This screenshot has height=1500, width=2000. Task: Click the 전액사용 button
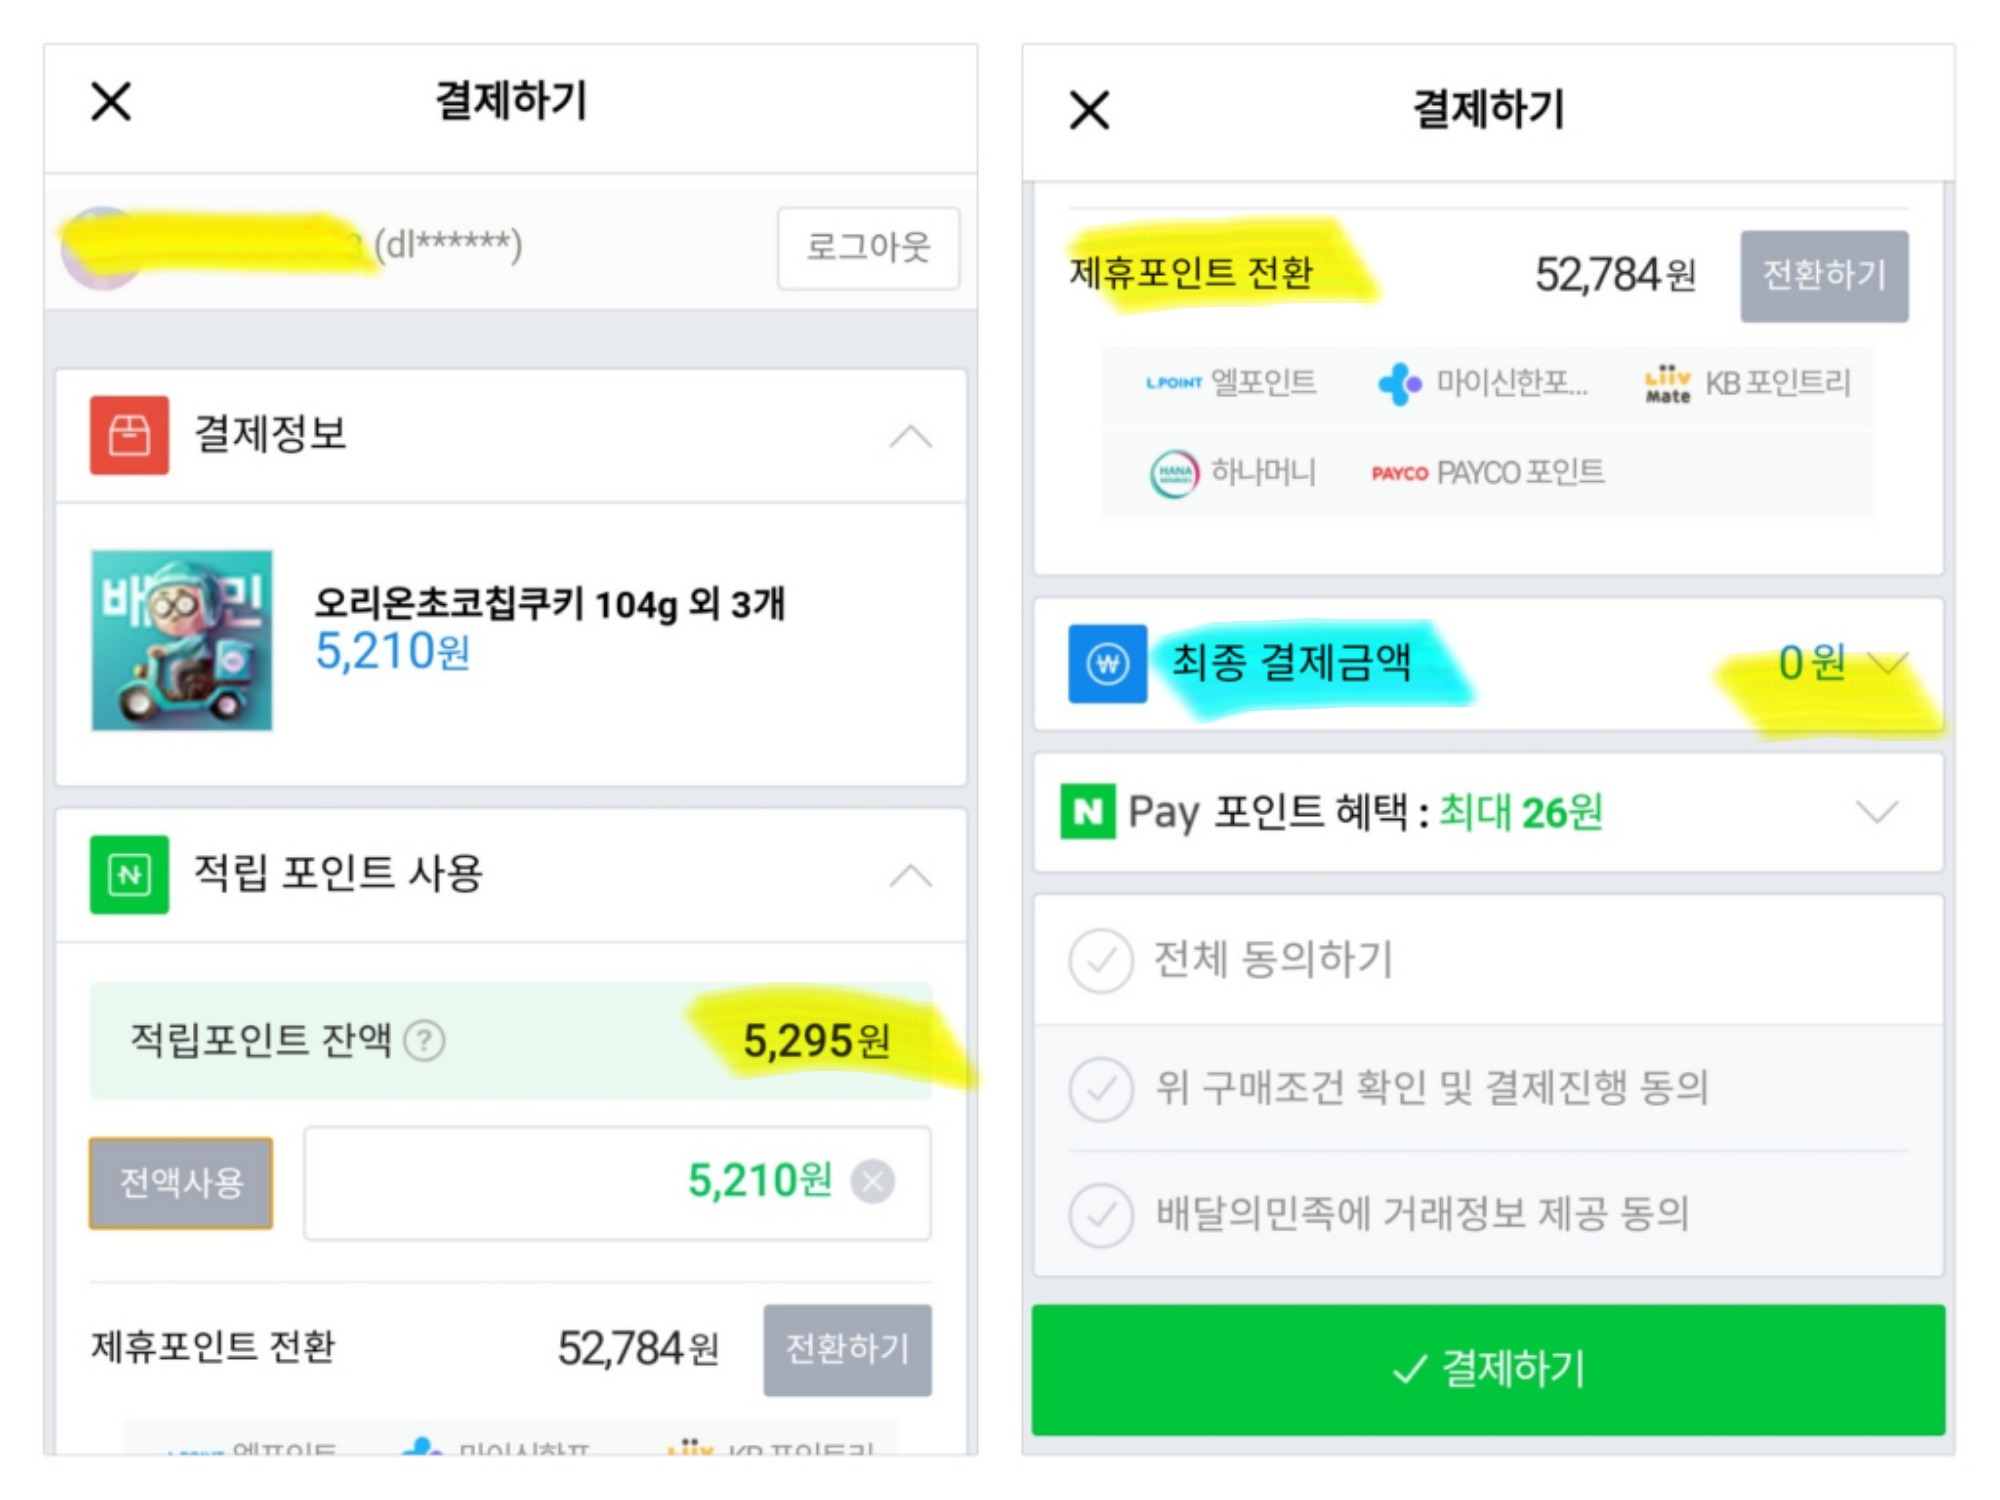click(x=181, y=1183)
